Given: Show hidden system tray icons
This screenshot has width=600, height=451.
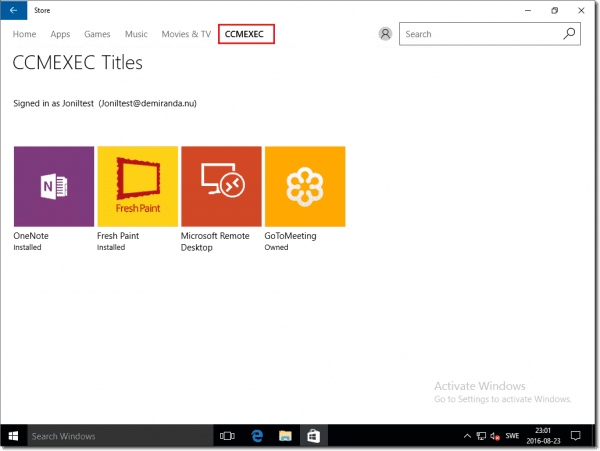Looking at the screenshot, I should tap(467, 436).
